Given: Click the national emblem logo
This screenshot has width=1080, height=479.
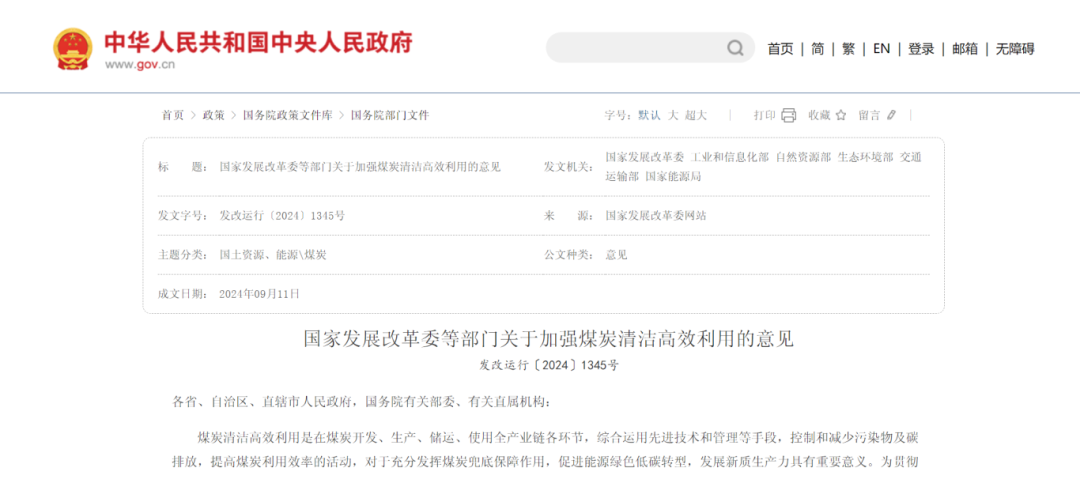Looking at the screenshot, I should coord(72,49).
